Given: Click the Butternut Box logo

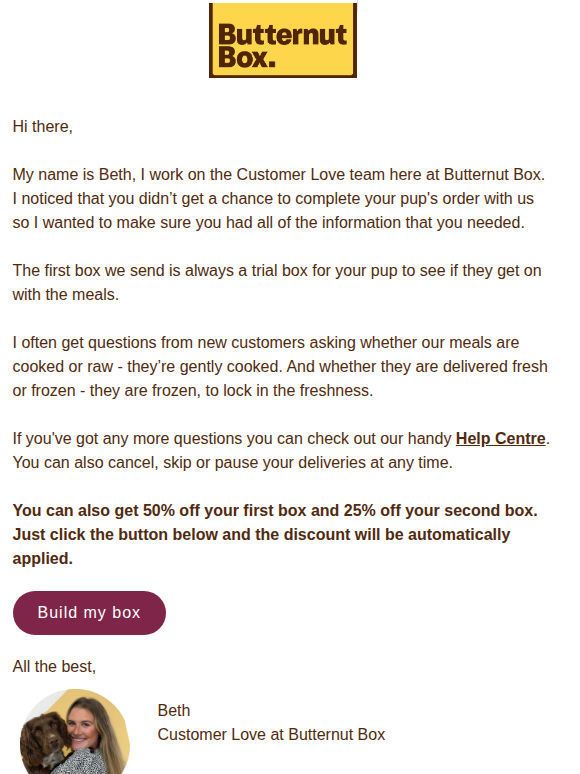Looking at the screenshot, I should click(x=283, y=40).
